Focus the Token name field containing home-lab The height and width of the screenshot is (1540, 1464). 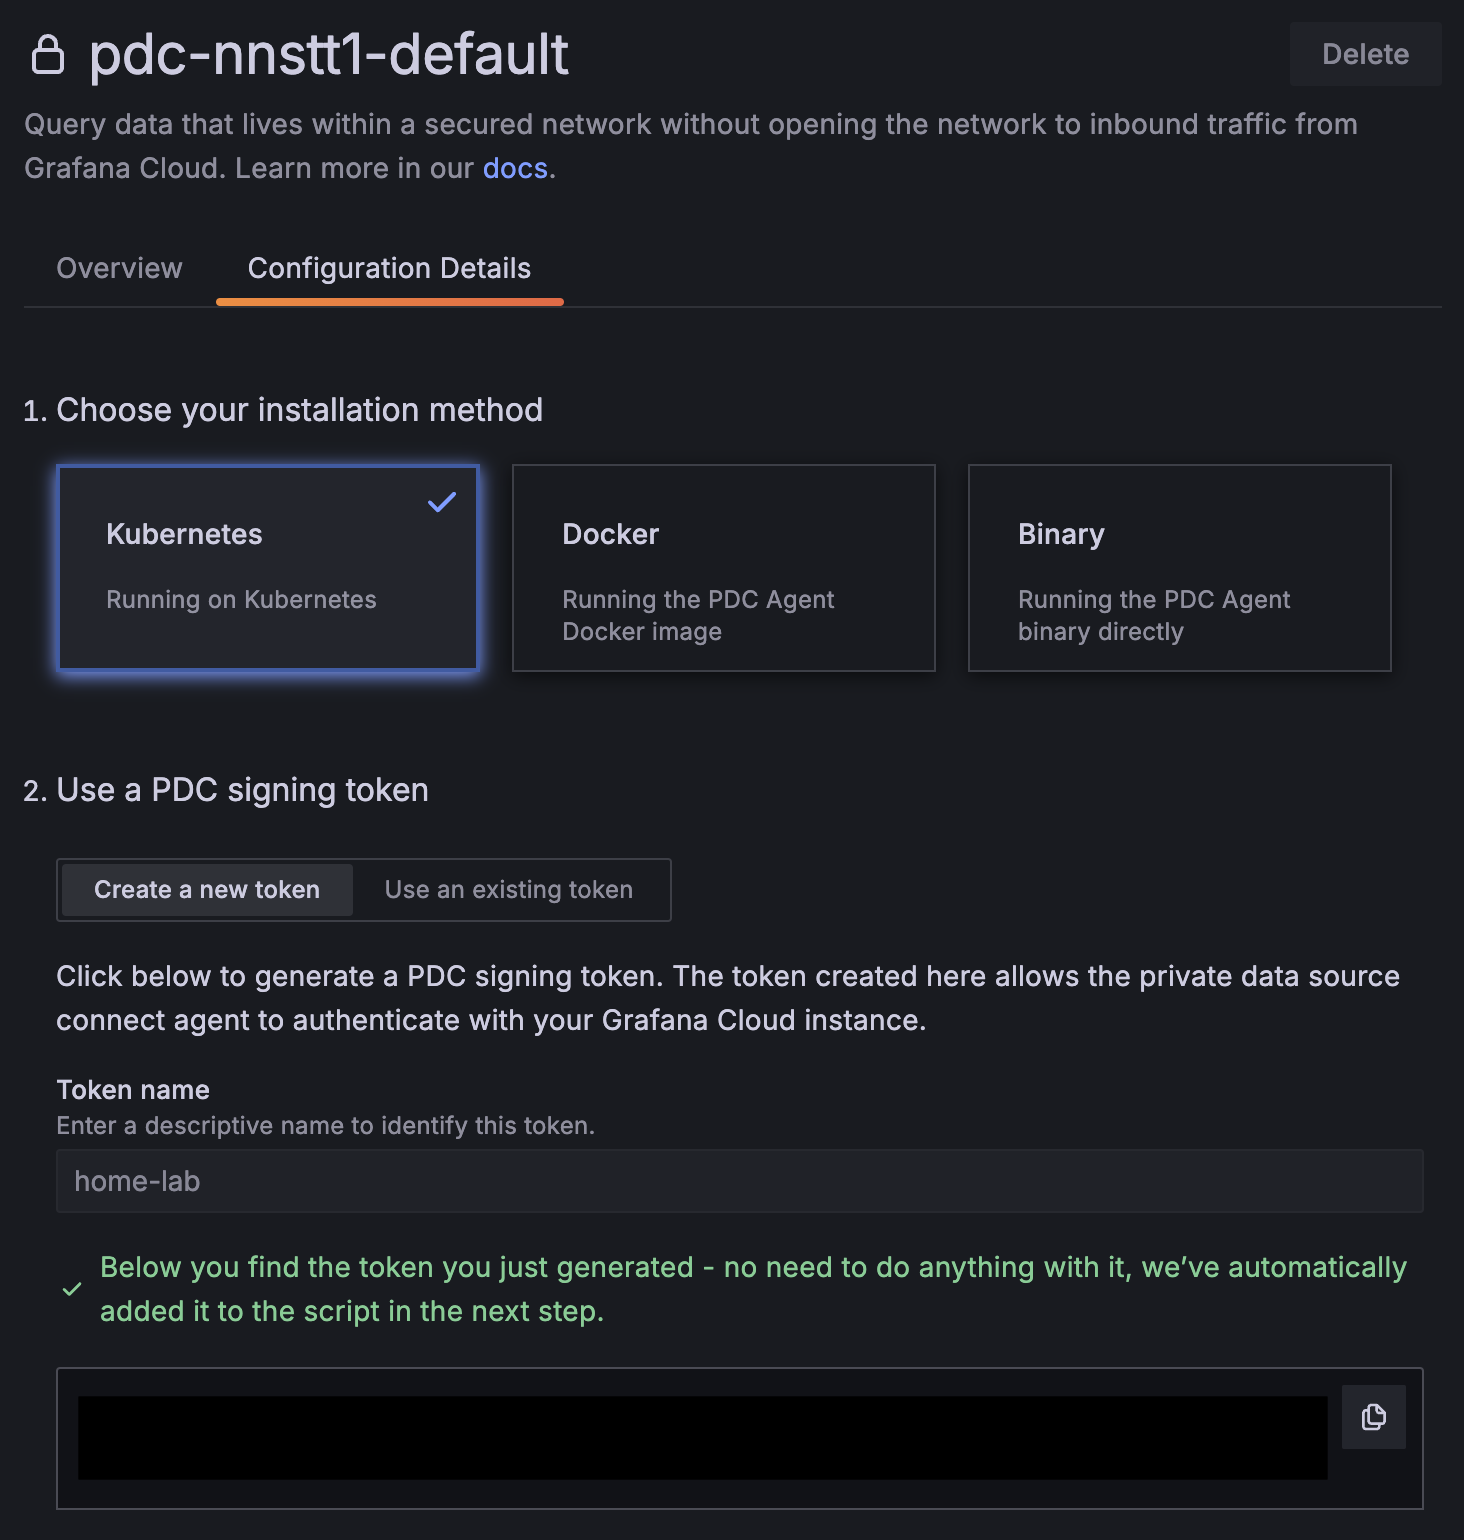point(739,1181)
